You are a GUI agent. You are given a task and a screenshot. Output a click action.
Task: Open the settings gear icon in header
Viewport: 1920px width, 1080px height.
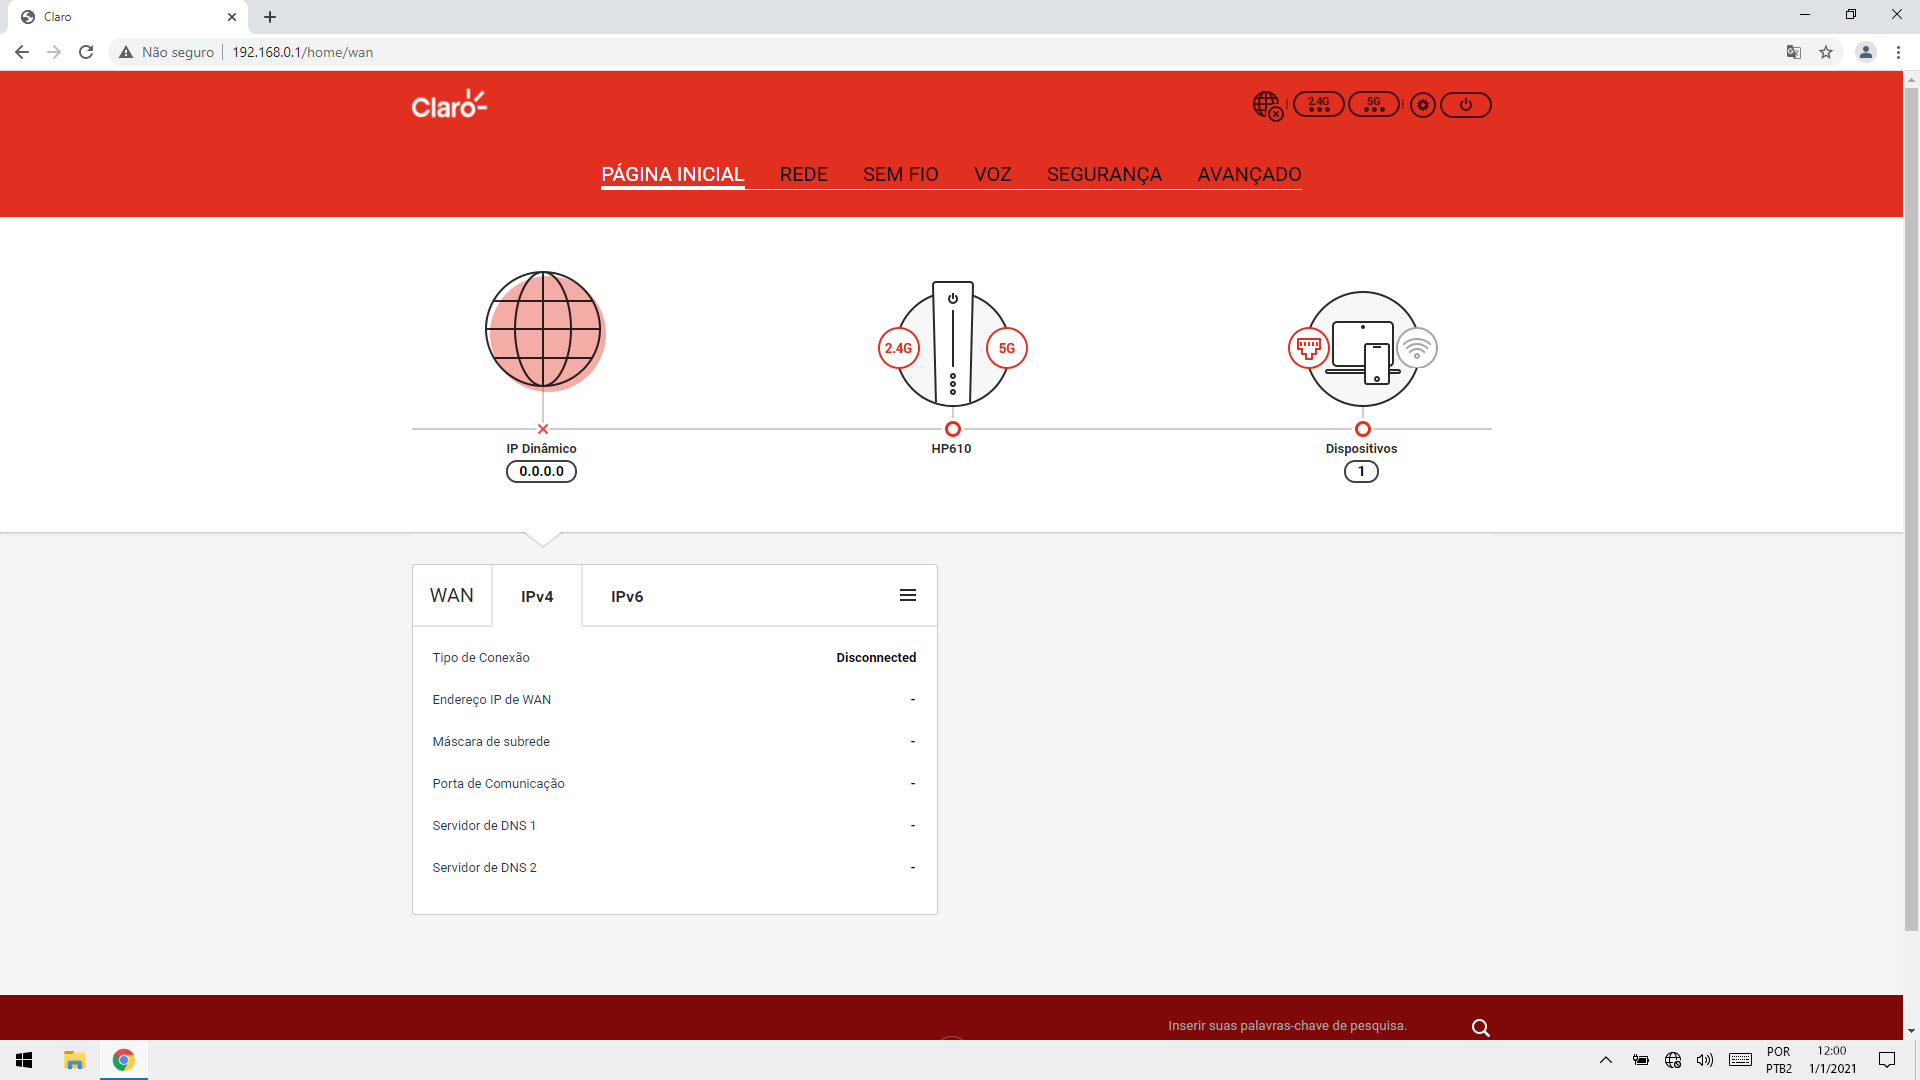point(1422,105)
